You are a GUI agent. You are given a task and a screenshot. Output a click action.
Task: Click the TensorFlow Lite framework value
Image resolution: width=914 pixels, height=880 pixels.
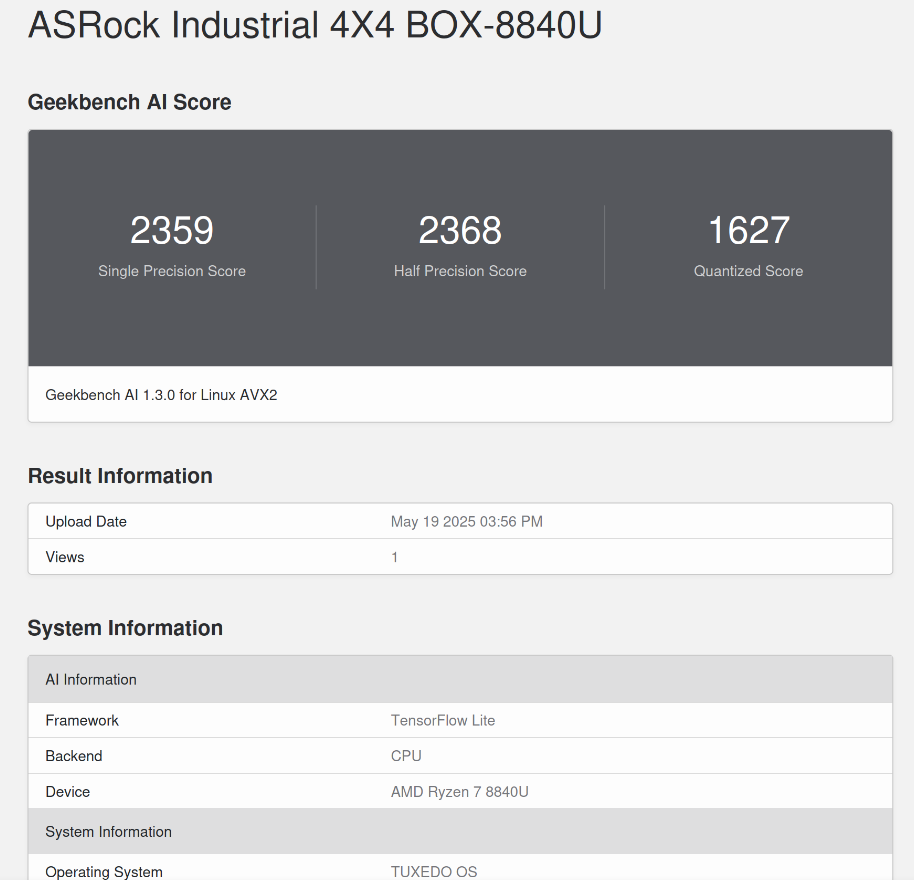point(443,720)
